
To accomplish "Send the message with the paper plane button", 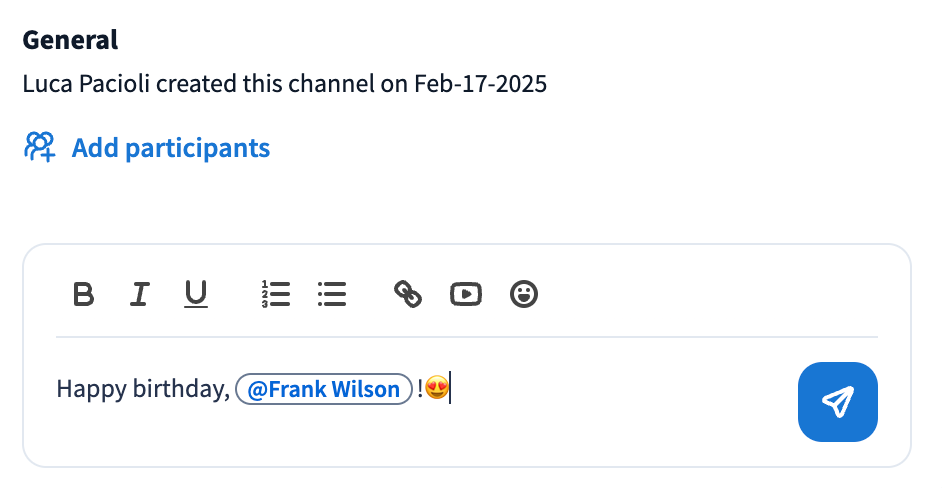I will pyautogui.click(x=837, y=402).
